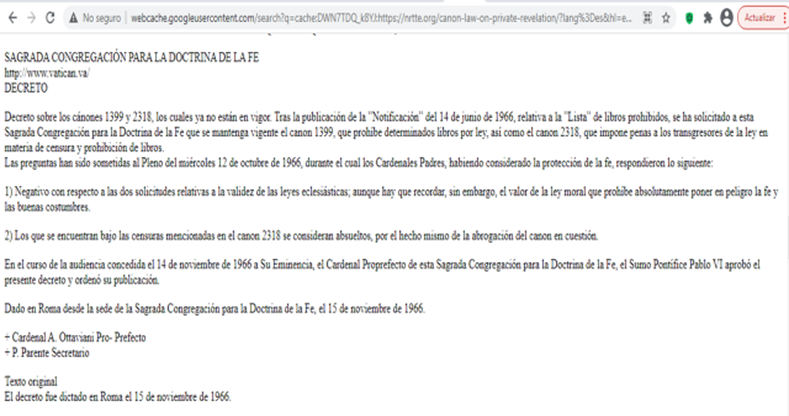789x416 pixels.
Task: Click the "P. Parente Secretario" signature line
Action: (50, 353)
